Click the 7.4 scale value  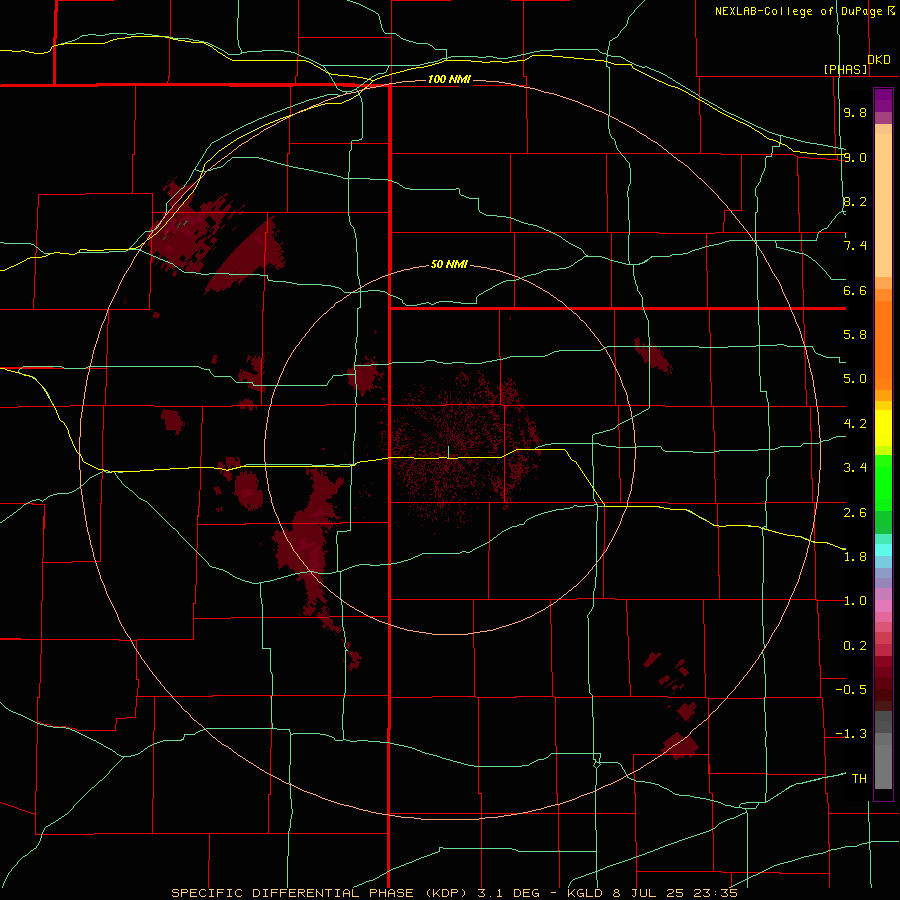pos(855,246)
